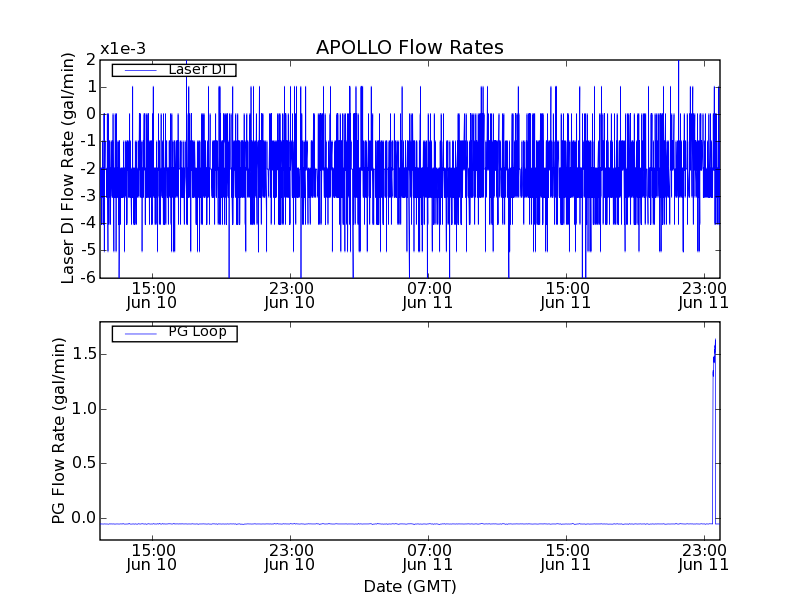Click '15:00 Jun 10' below the Laser DI plot

coord(152,295)
